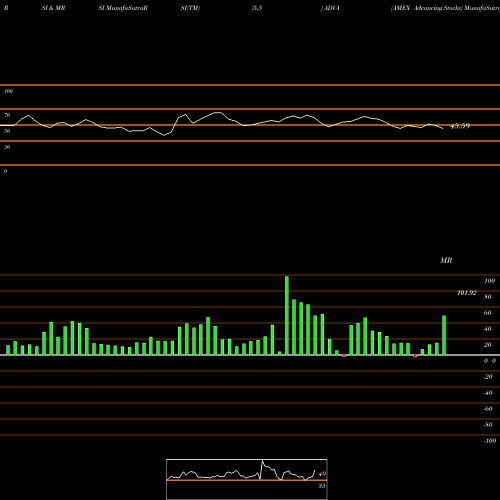500x500 pixels.
Task: Click the header text 'SI(TM)'
Action: click(x=190, y=8)
